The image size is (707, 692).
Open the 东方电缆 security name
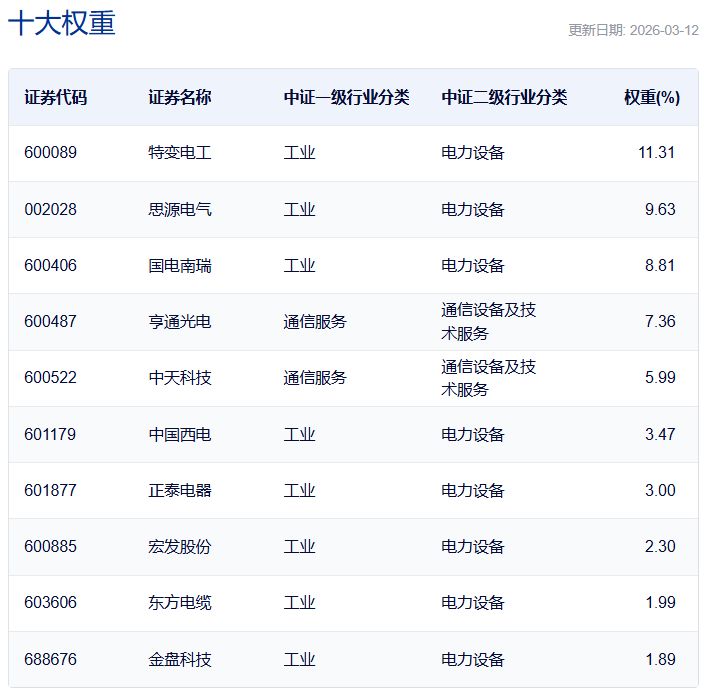pos(180,603)
